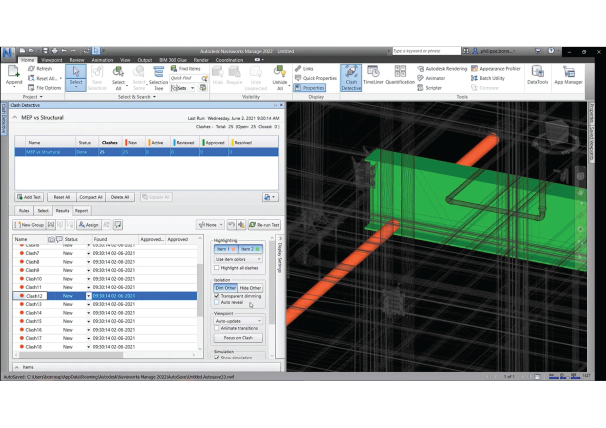
Task: Switch to the Rules tab
Action: coord(24,211)
